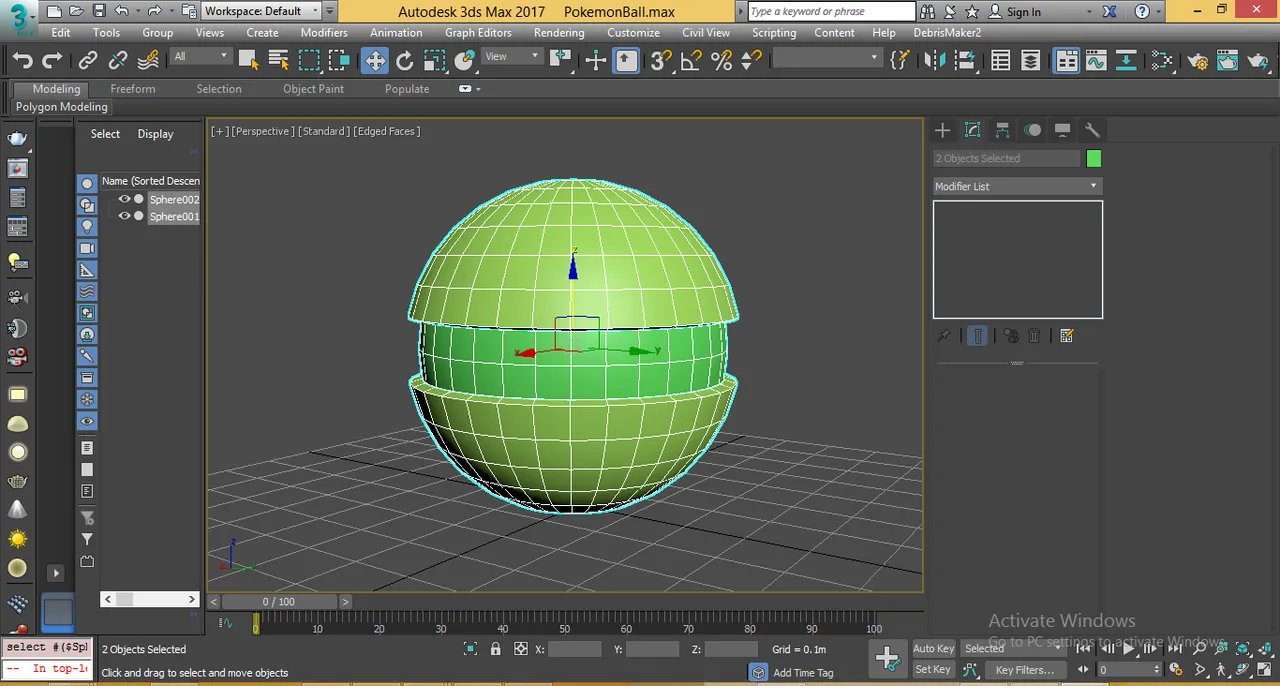The height and width of the screenshot is (686, 1280).
Task: Open the Display menu in Scene Explorer
Action: pyautogui.click(x=155, y=134)
